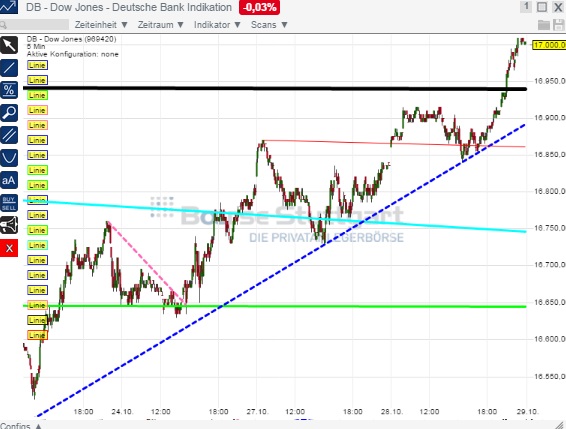The image size is (566, 429).
Task: Open the Scans dropdown
Action: 269,25
